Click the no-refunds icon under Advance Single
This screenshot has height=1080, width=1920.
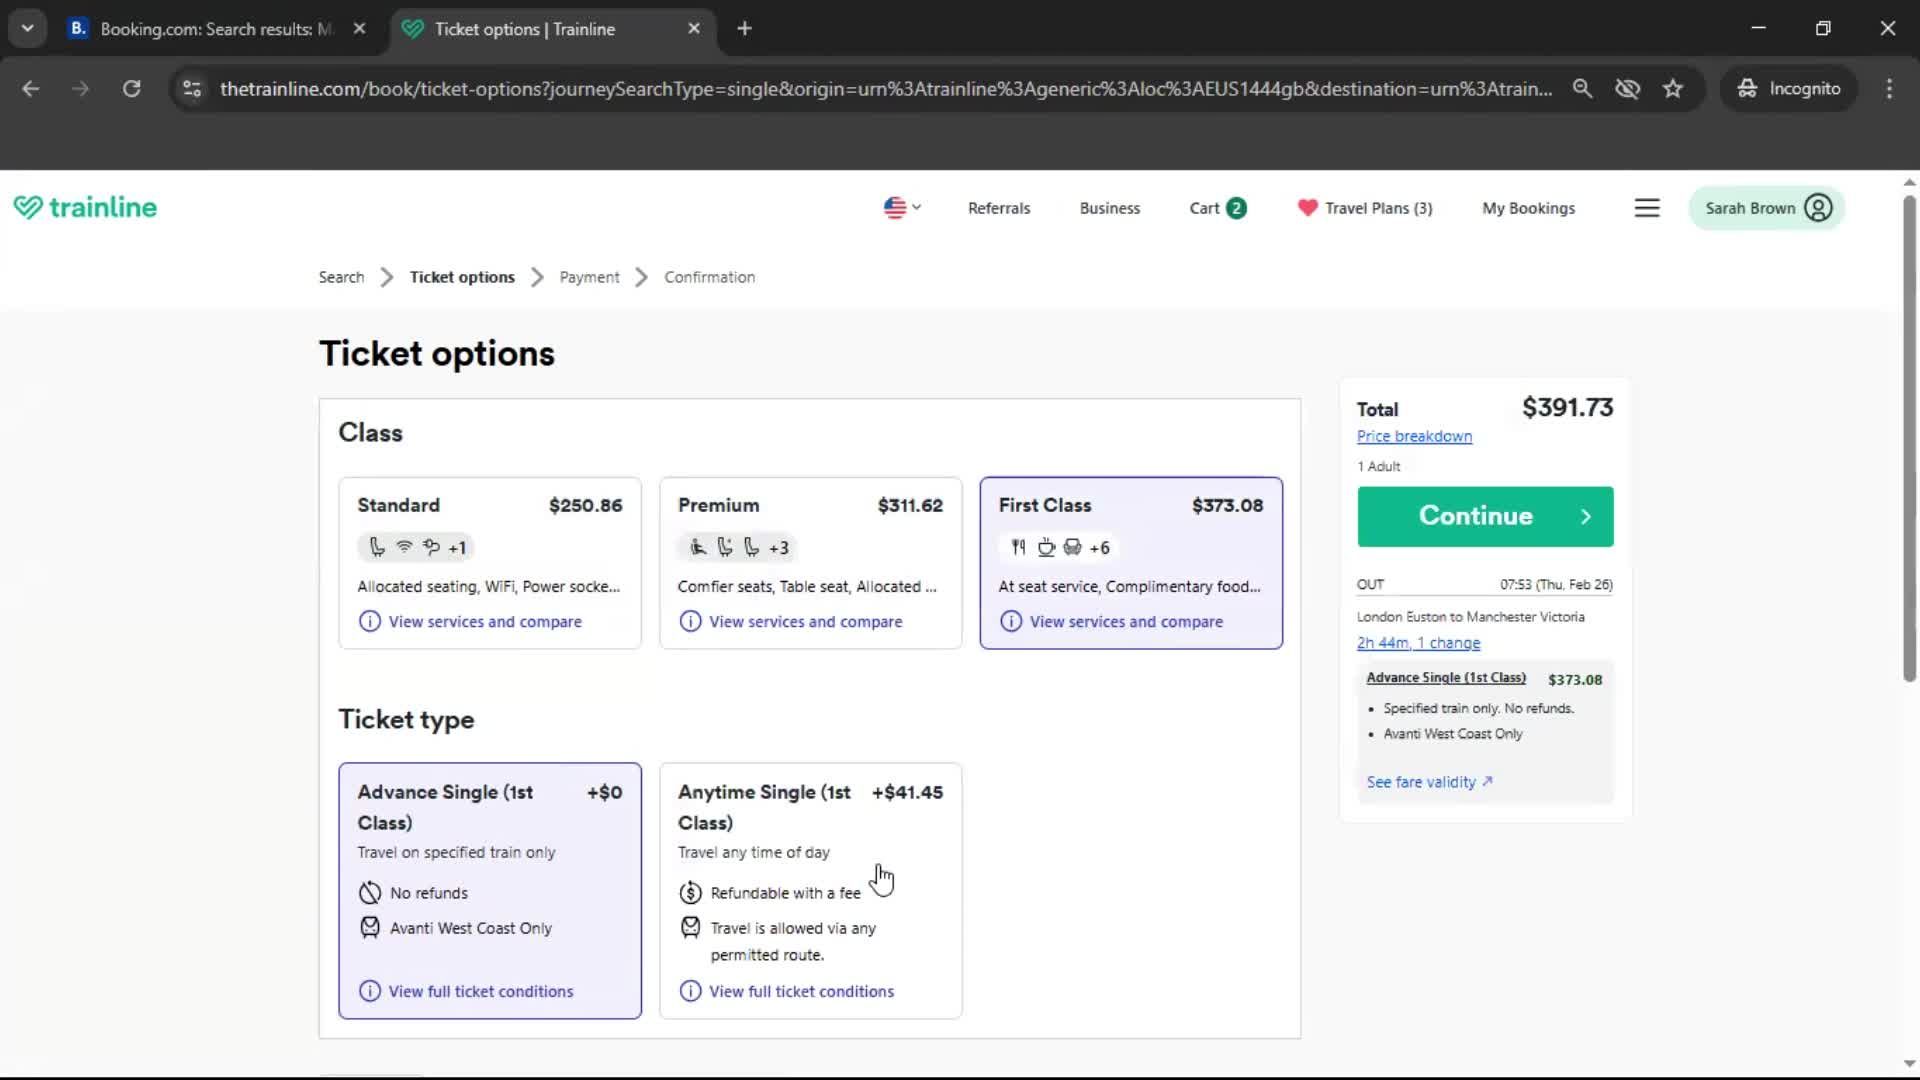[369, 892]
